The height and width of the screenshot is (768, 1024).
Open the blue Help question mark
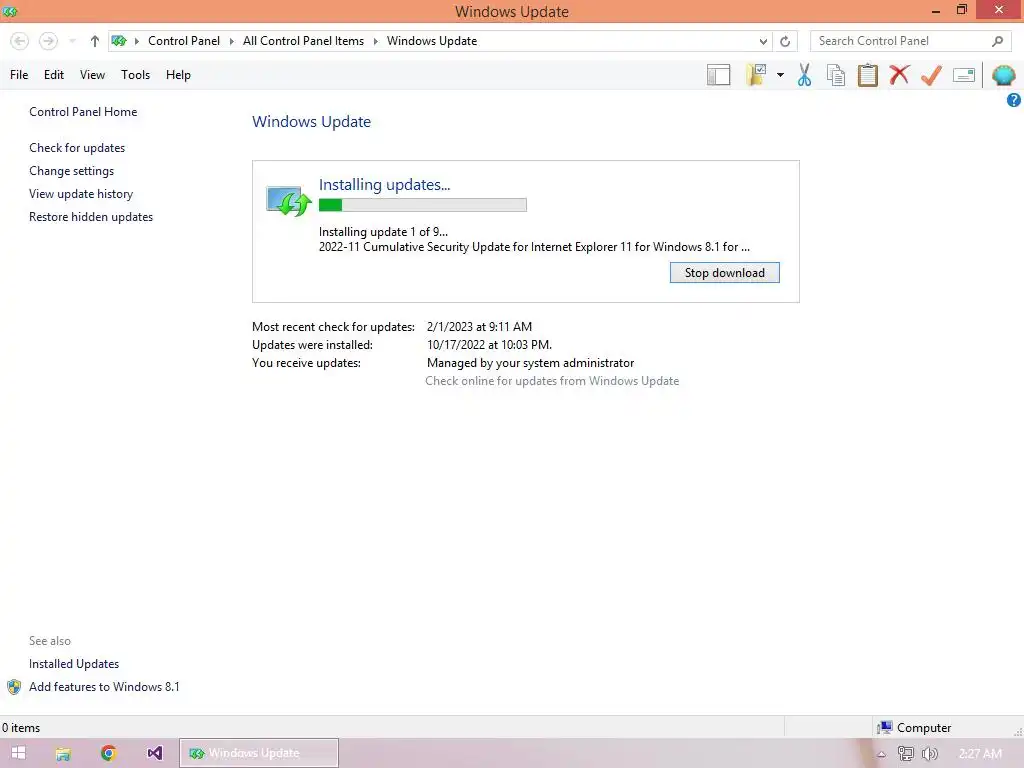click(x=1014, y=100)
